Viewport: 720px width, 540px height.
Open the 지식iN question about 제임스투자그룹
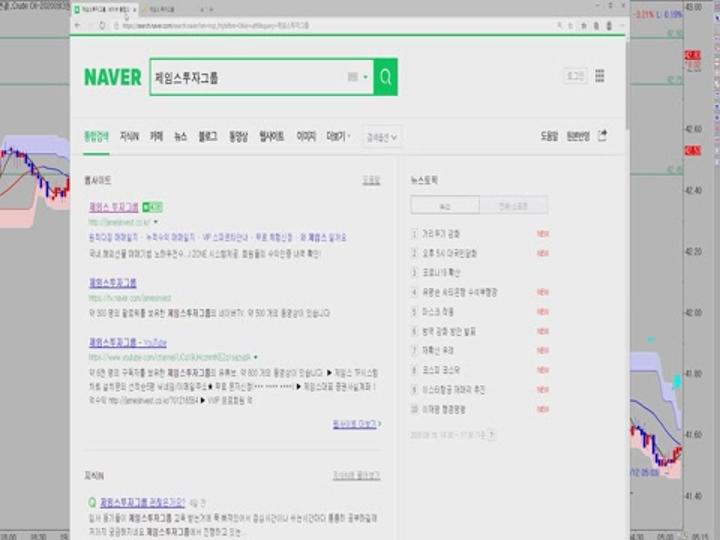[142, 502]
